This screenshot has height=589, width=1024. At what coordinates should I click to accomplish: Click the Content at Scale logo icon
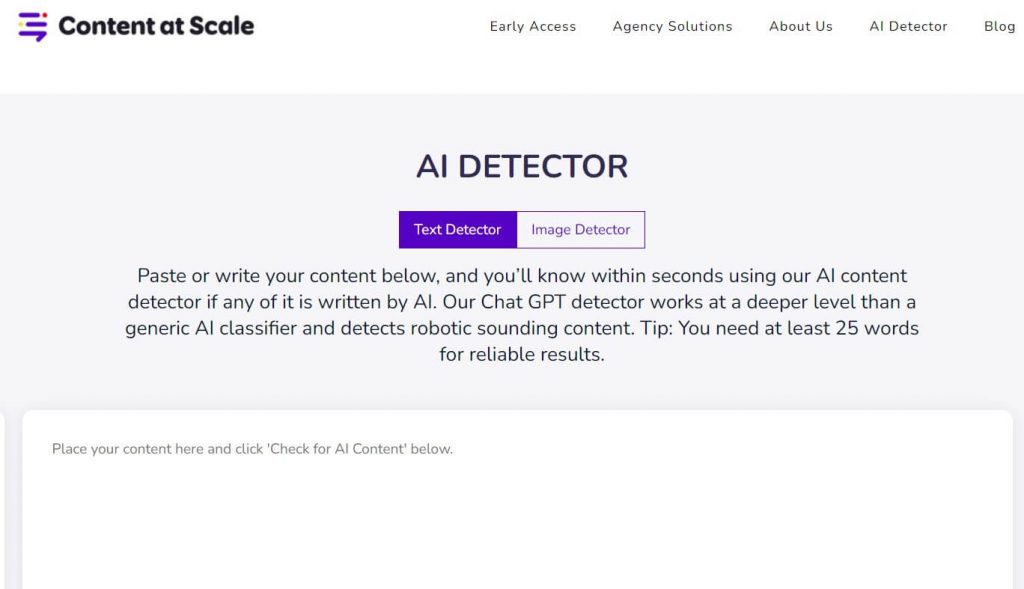point(33,26)
